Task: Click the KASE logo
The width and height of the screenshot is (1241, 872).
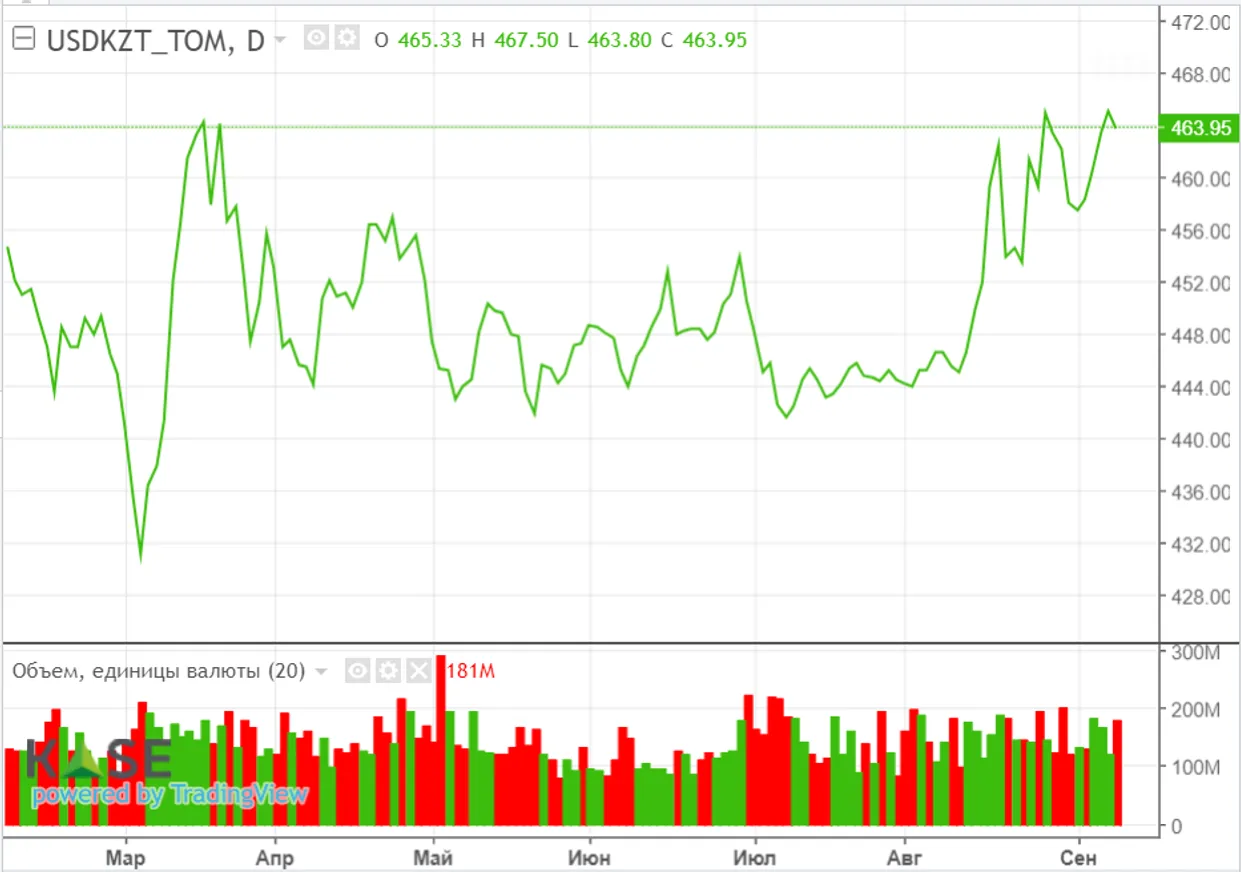Action: tap(98, 760)
